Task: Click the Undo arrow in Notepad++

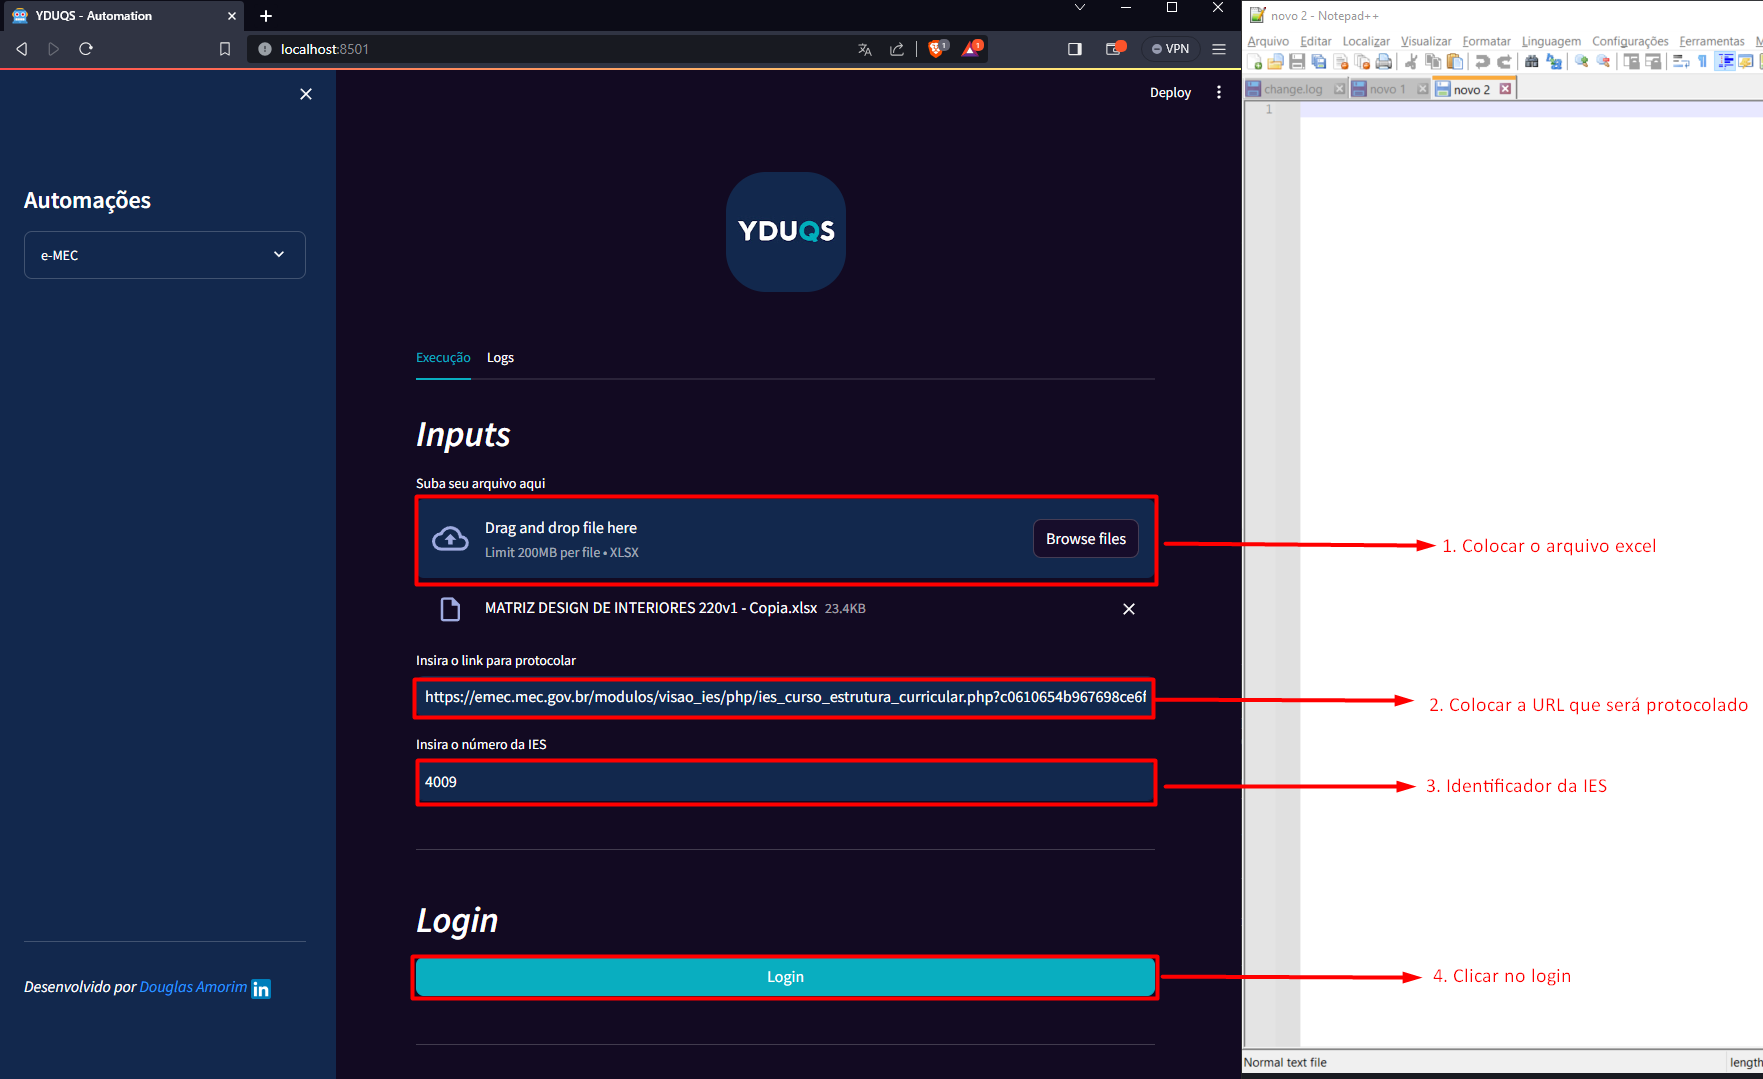Action: point(1482,62)
